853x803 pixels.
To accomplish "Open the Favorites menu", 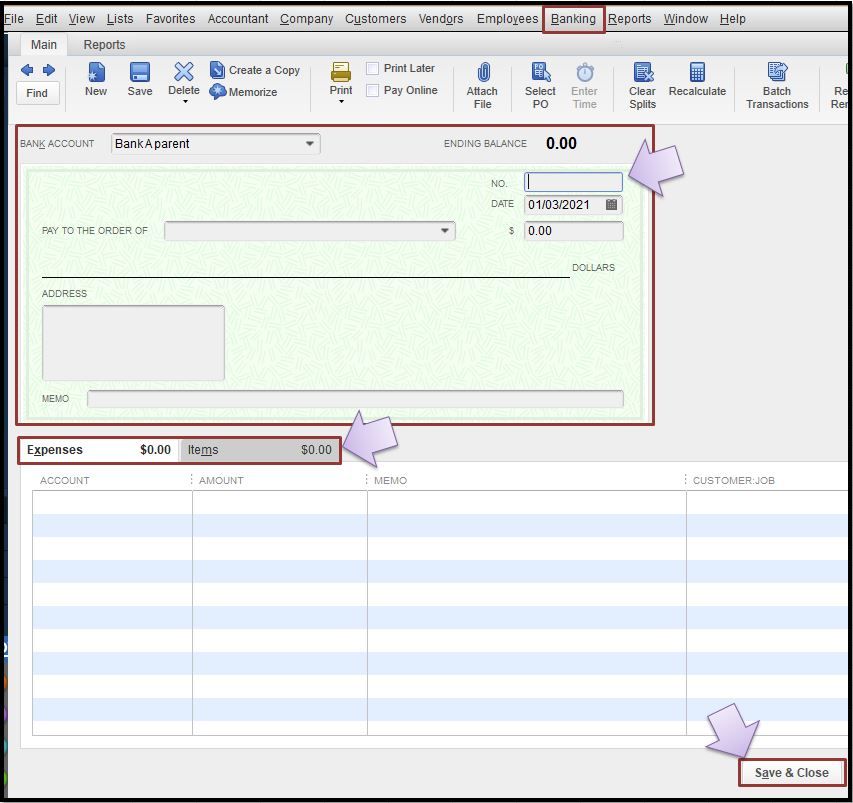I will coord(170,18).
